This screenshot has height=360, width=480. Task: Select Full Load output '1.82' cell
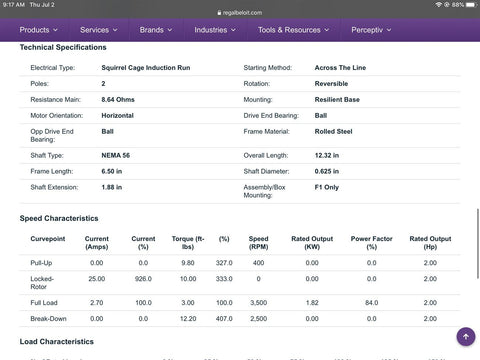[x=312, y=303]
